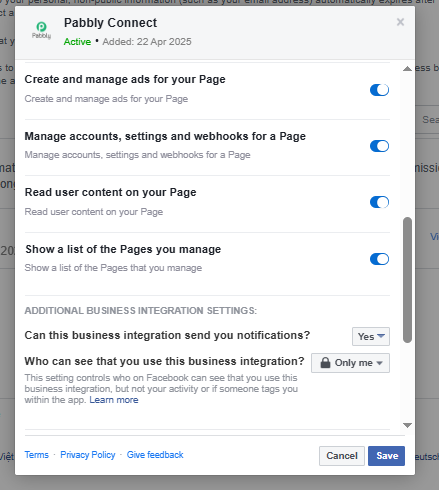Open the Learn more link
Image resolution: width=439 pixels, height=490 pixels.
click(114, 400)
